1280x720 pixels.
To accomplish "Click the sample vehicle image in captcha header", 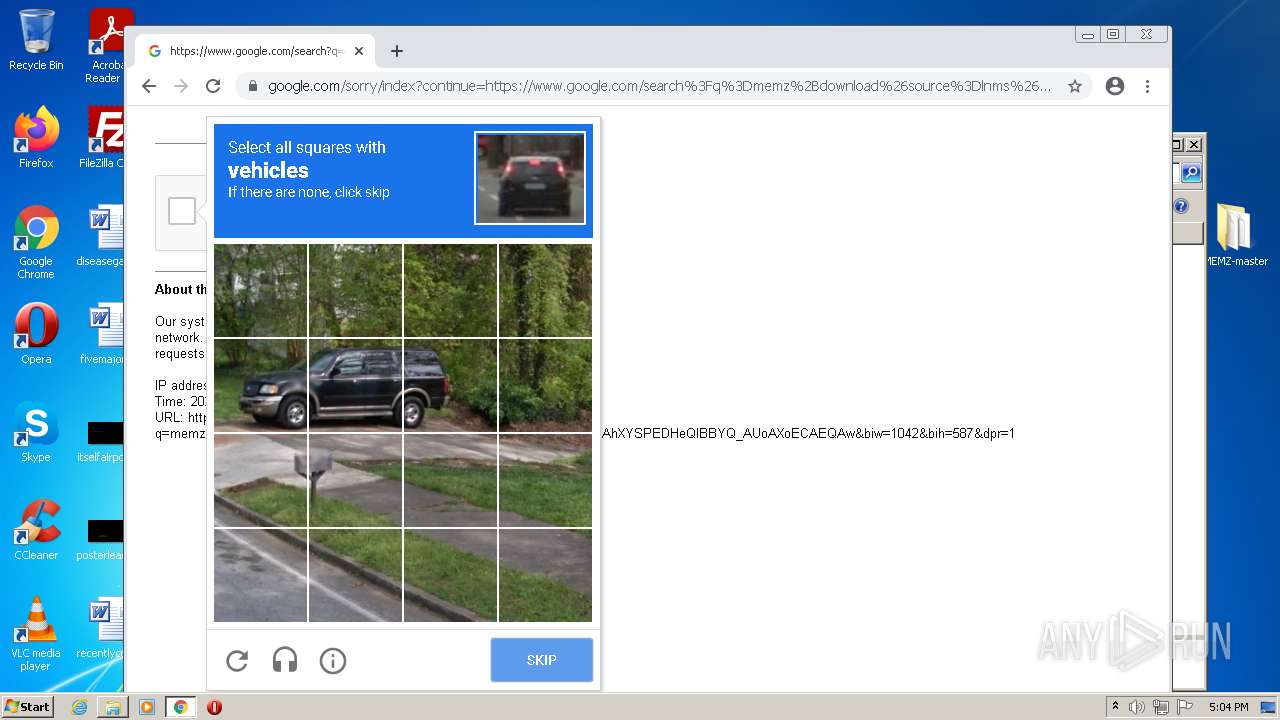I will (x=530, y=178).
